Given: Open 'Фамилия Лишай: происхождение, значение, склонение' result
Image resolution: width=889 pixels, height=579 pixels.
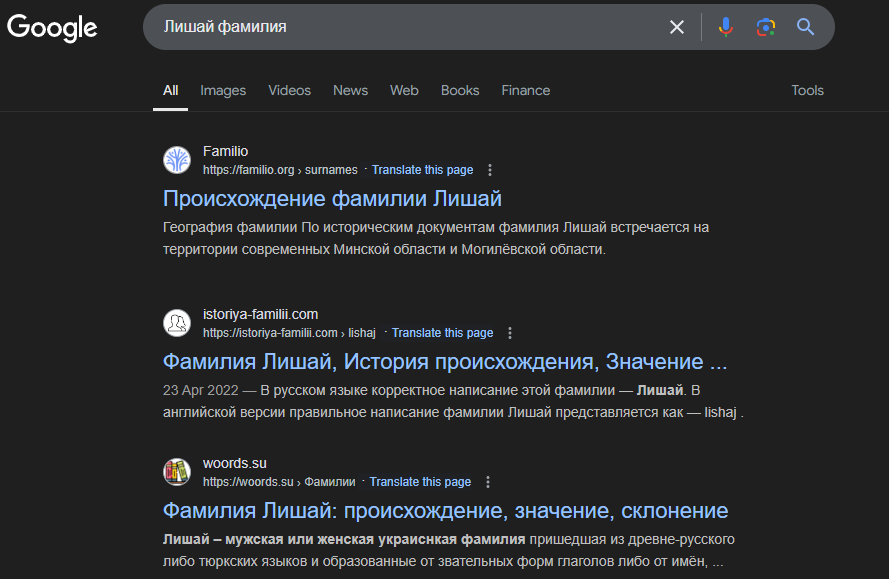Looking at the screenshot, I should [x=445, y=510].
